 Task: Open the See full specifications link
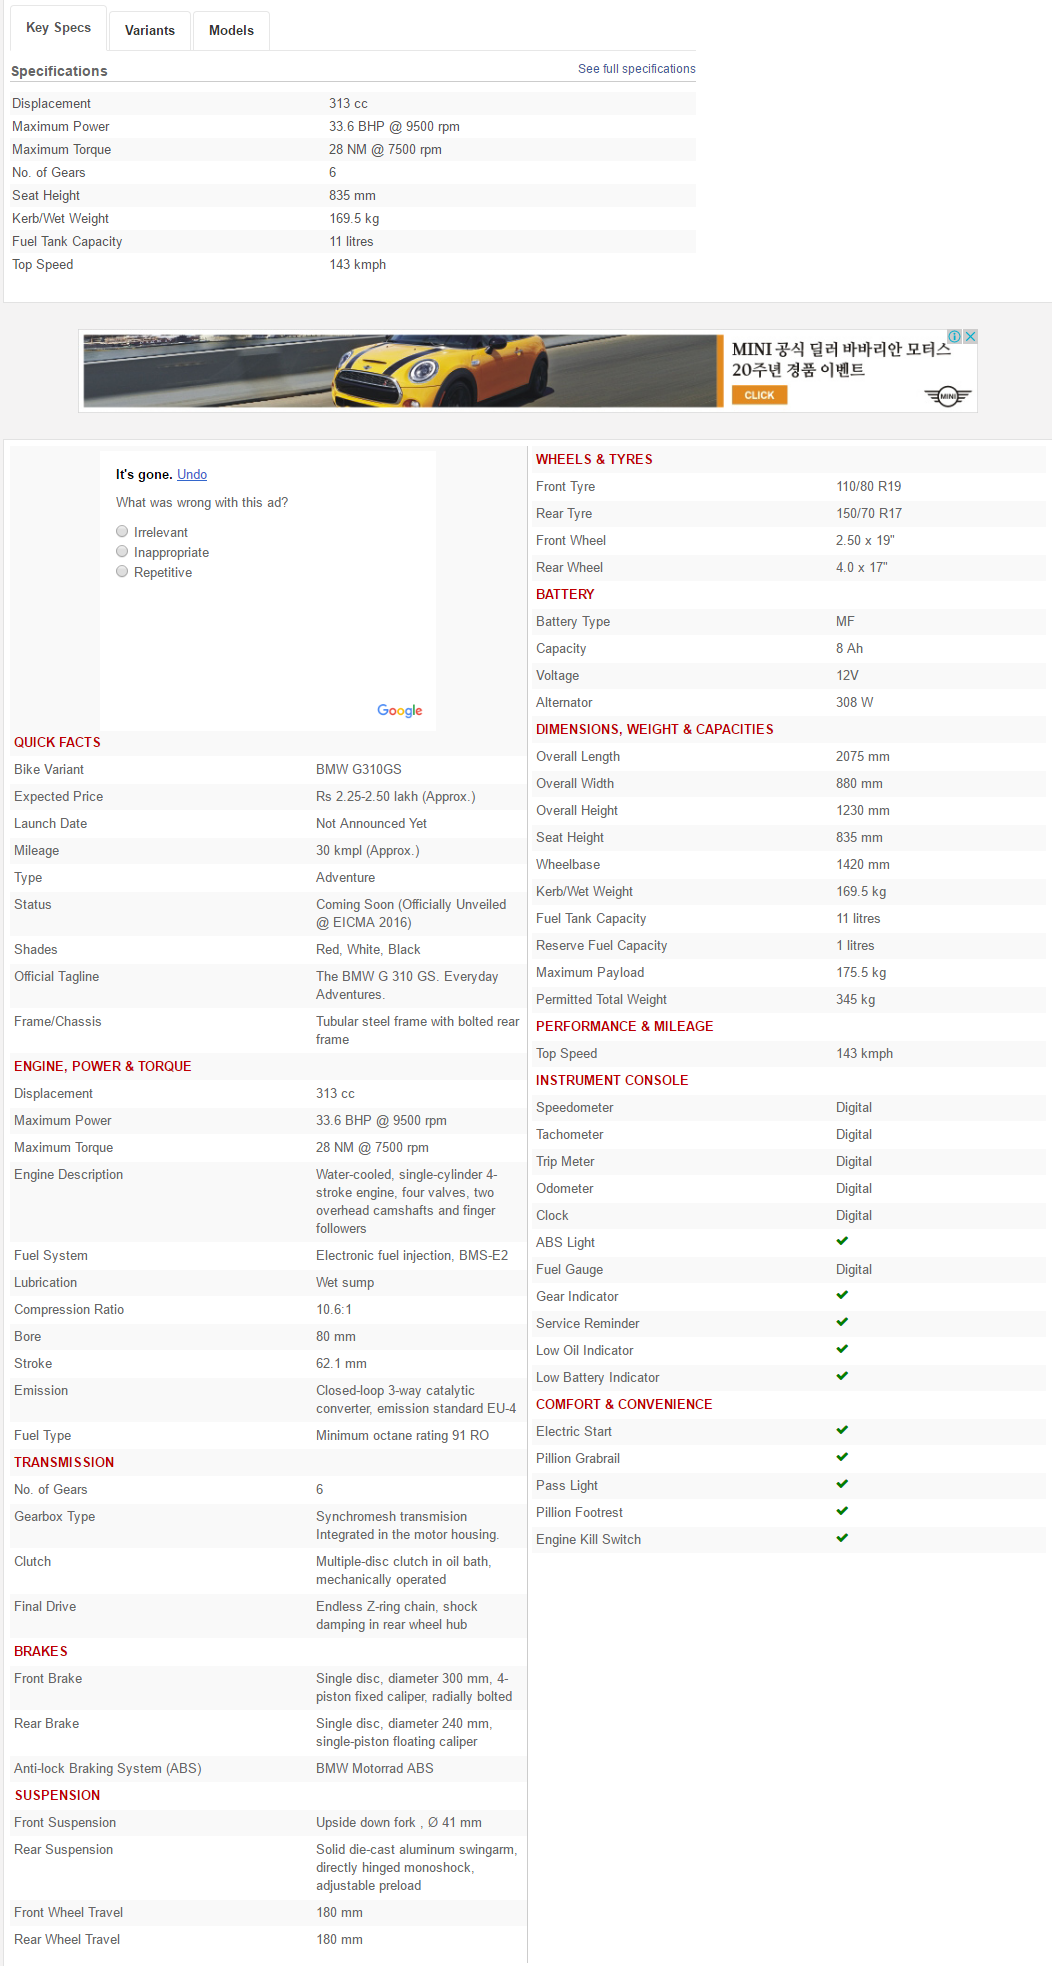(x=636, y=69)
